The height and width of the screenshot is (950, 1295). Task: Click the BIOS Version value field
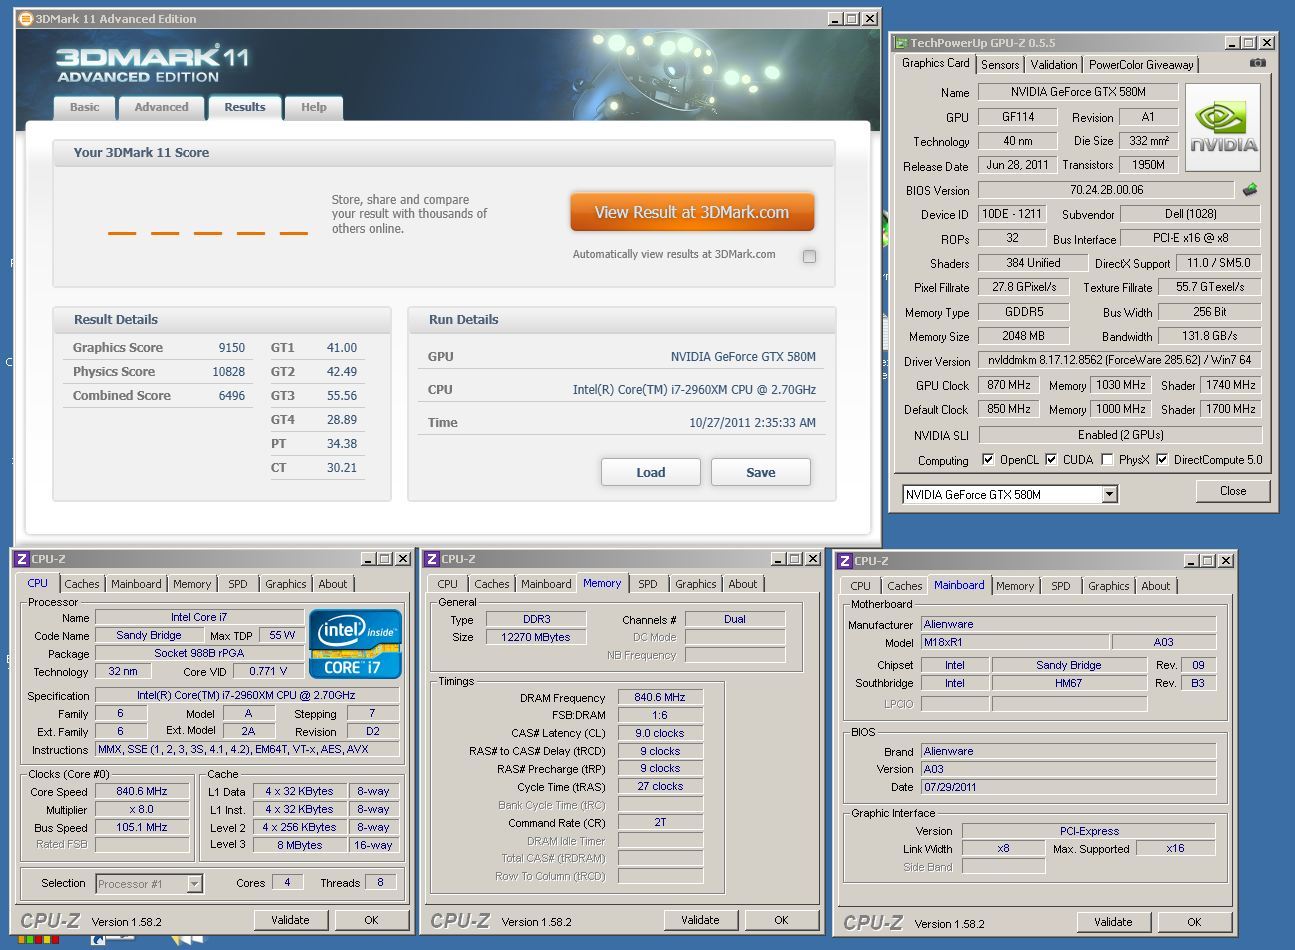pyautogui.click(x=1105, y=190)
